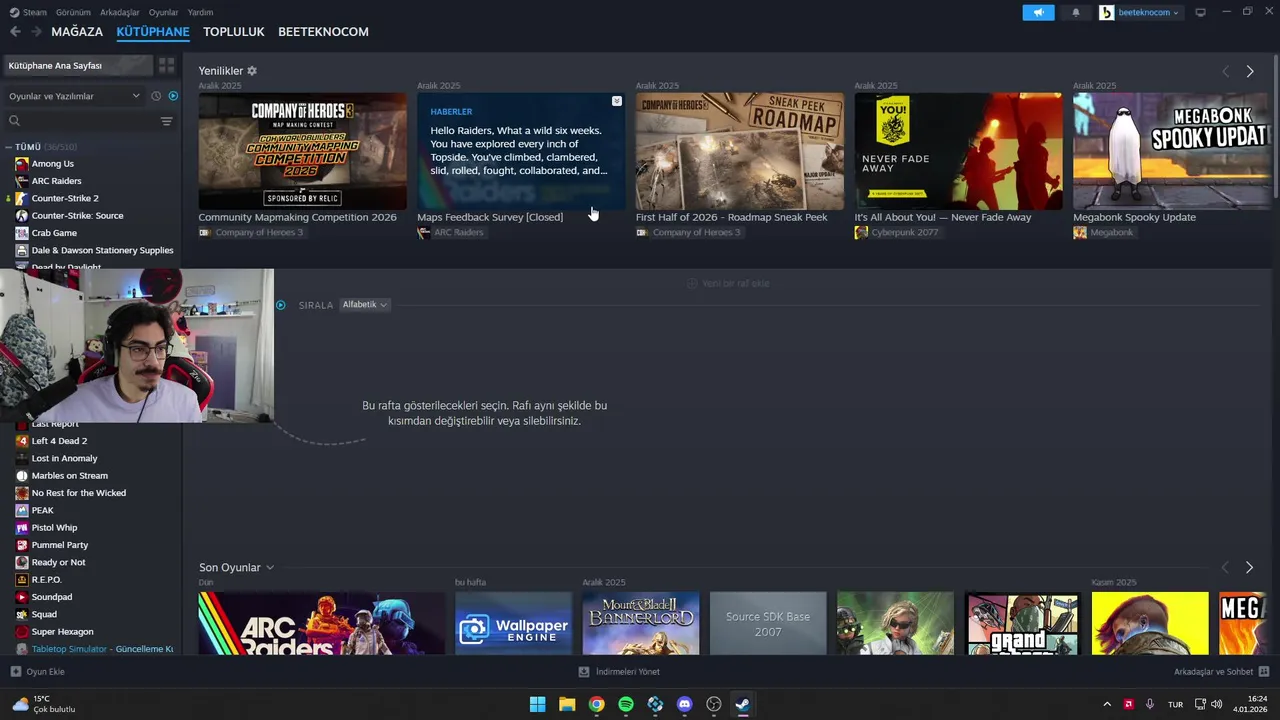Collapse the TÜMÜ games category
This screenshot has height=720, width=1280.
click(x=9, y=147)
